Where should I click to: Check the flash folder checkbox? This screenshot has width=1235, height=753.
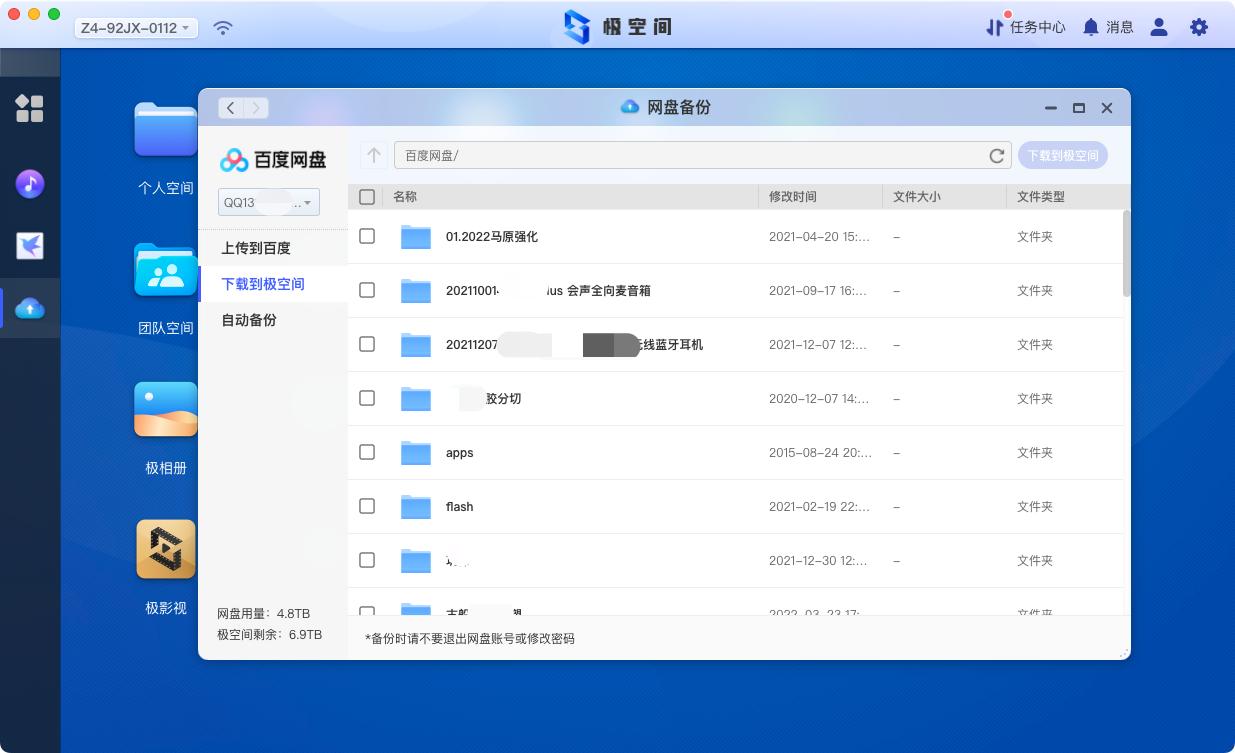pyautogui.click(x=367, y=506)
